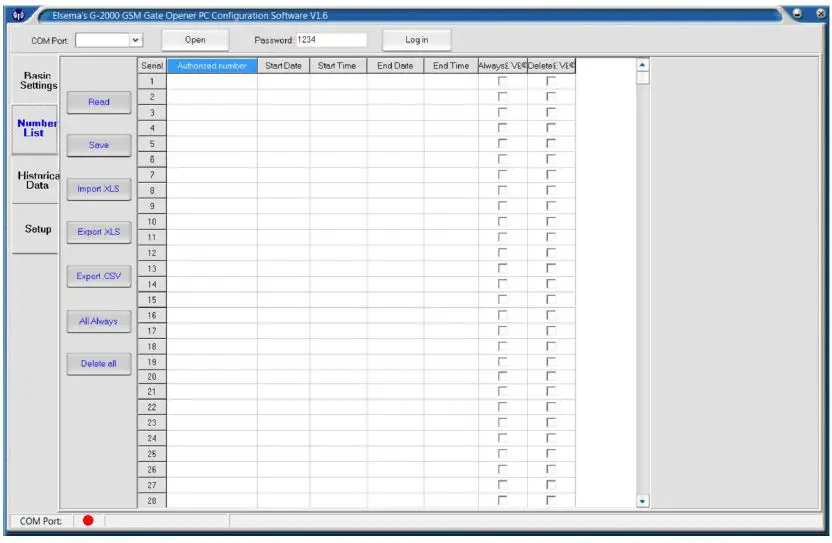Select the Number List tab
Image resolution: width=832 pixels, height=543 pixels.
pyautogui.click(x=35, y=128)
